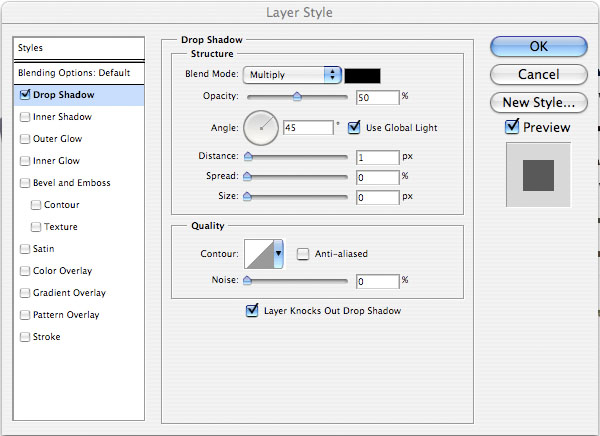Click the Distance slider handle
The height and width of the screenshot is (436, 600).
coord(248,156)
